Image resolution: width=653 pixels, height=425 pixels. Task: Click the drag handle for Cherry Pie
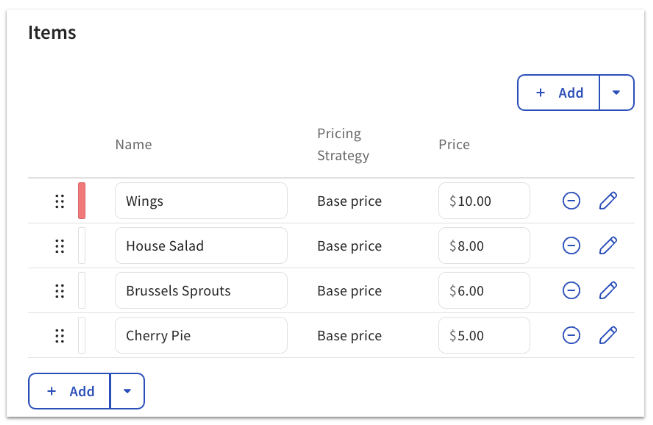coord(59,336)
